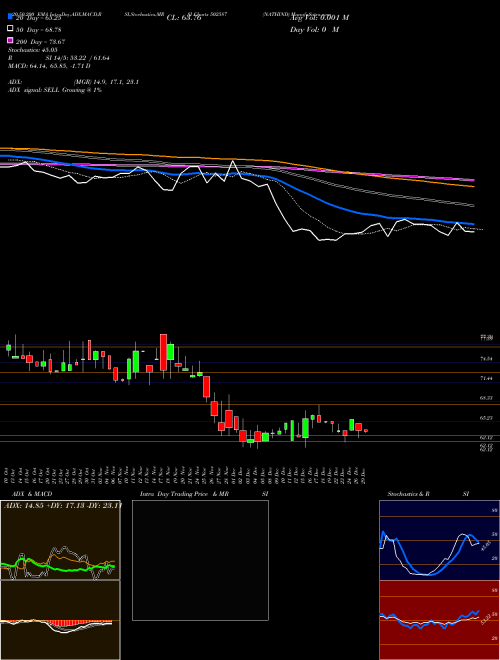Open the ADX indicator chart panel
500x660 pixels.
(x=60, y=540)
